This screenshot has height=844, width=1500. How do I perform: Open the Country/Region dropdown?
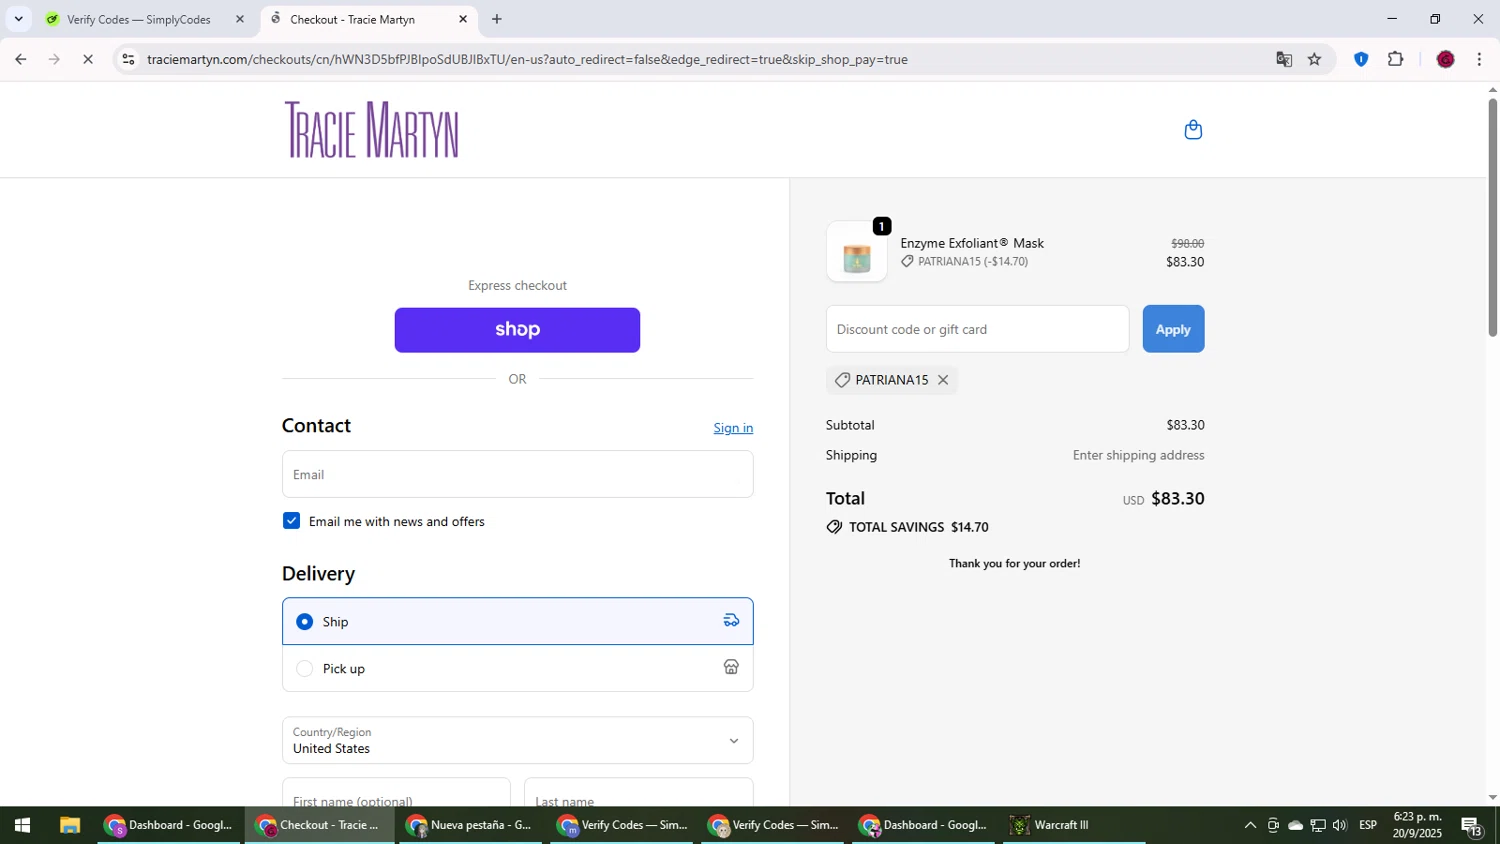coord(517,740)
